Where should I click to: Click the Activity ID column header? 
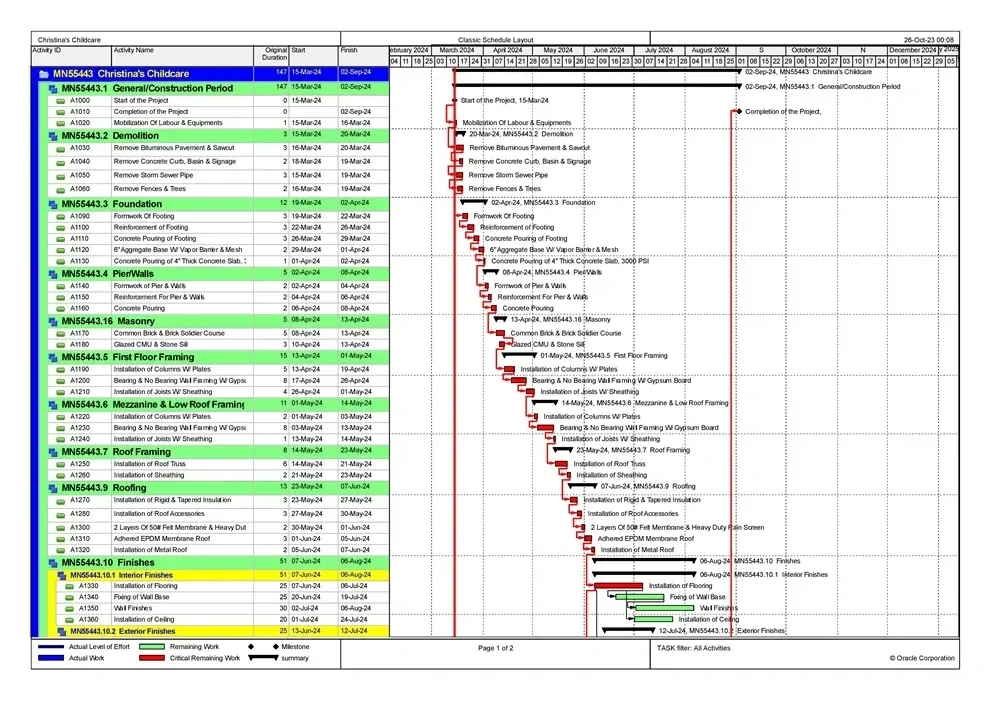[x=72, y=54]
